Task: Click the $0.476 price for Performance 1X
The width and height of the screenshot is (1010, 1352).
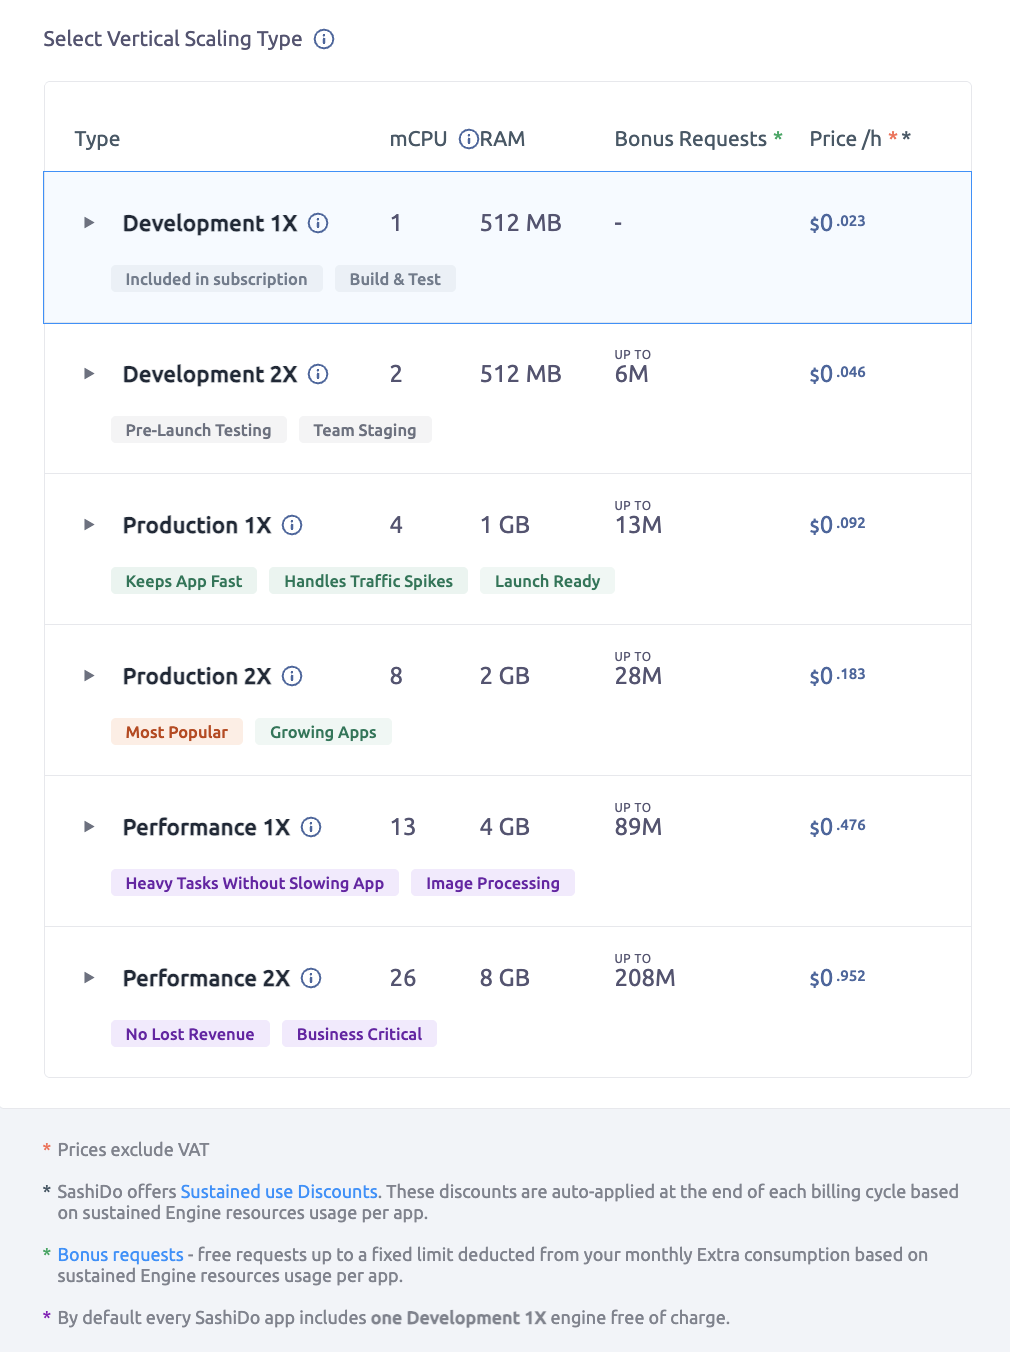Action: coord(838,827)
